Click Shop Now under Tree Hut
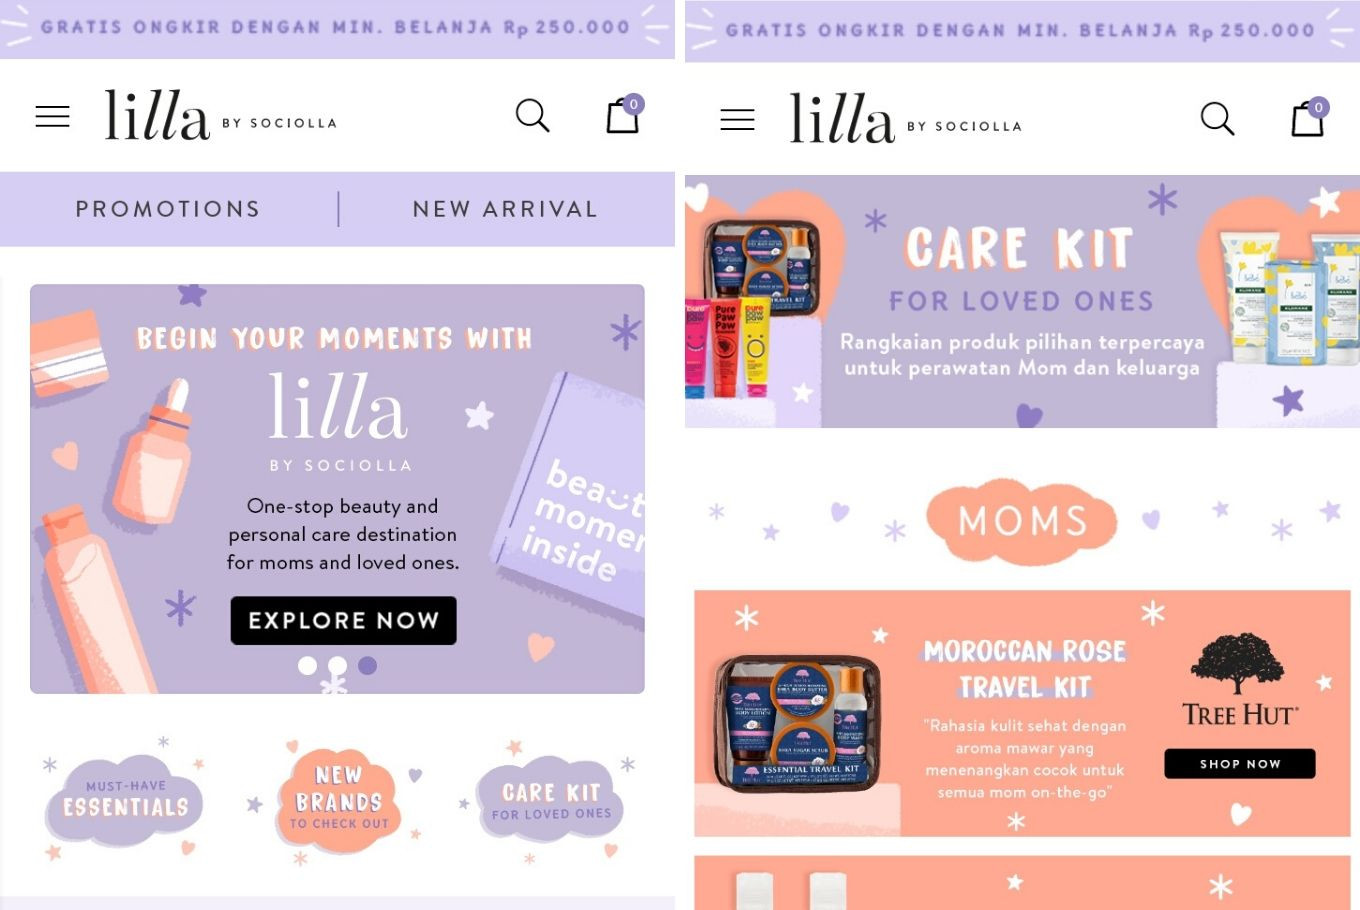Screen dimensions: 1360x910 click(x=1240, y=763)
